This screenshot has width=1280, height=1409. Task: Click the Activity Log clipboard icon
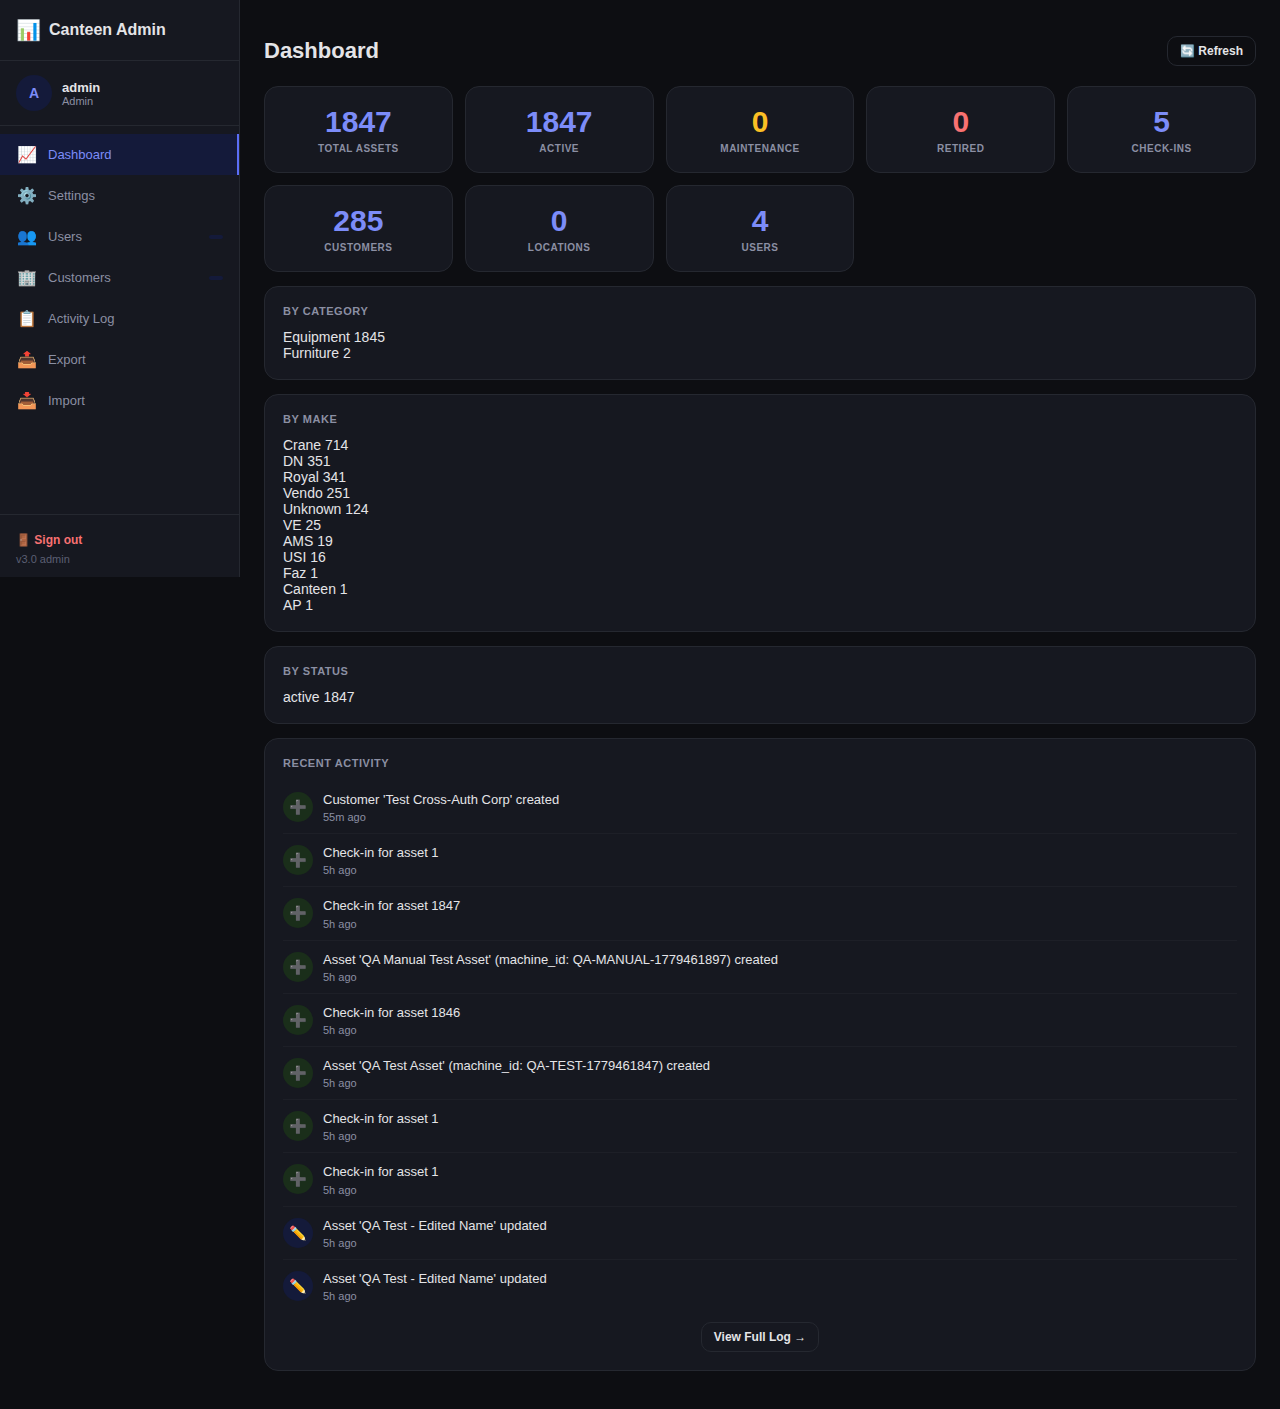point(27,319)
